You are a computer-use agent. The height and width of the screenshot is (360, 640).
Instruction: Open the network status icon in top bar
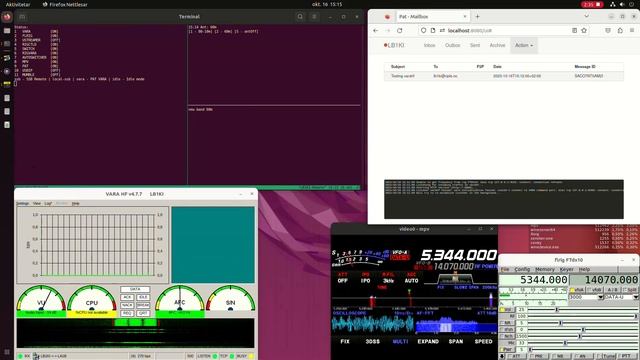click(613, 4)
